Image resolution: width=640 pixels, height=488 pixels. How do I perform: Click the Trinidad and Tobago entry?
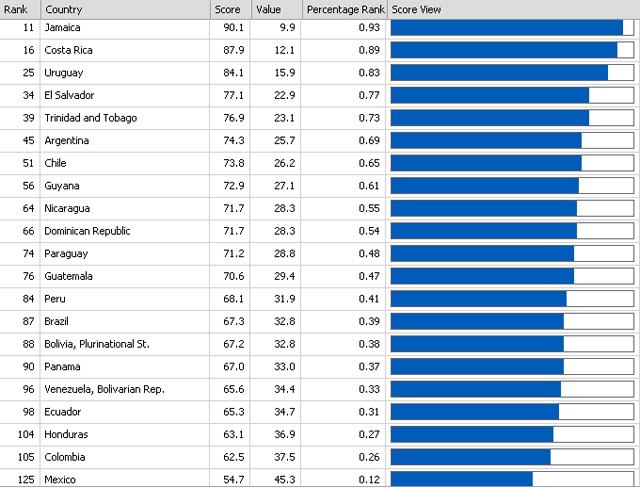pyautogui.click(x=91, y=118)
